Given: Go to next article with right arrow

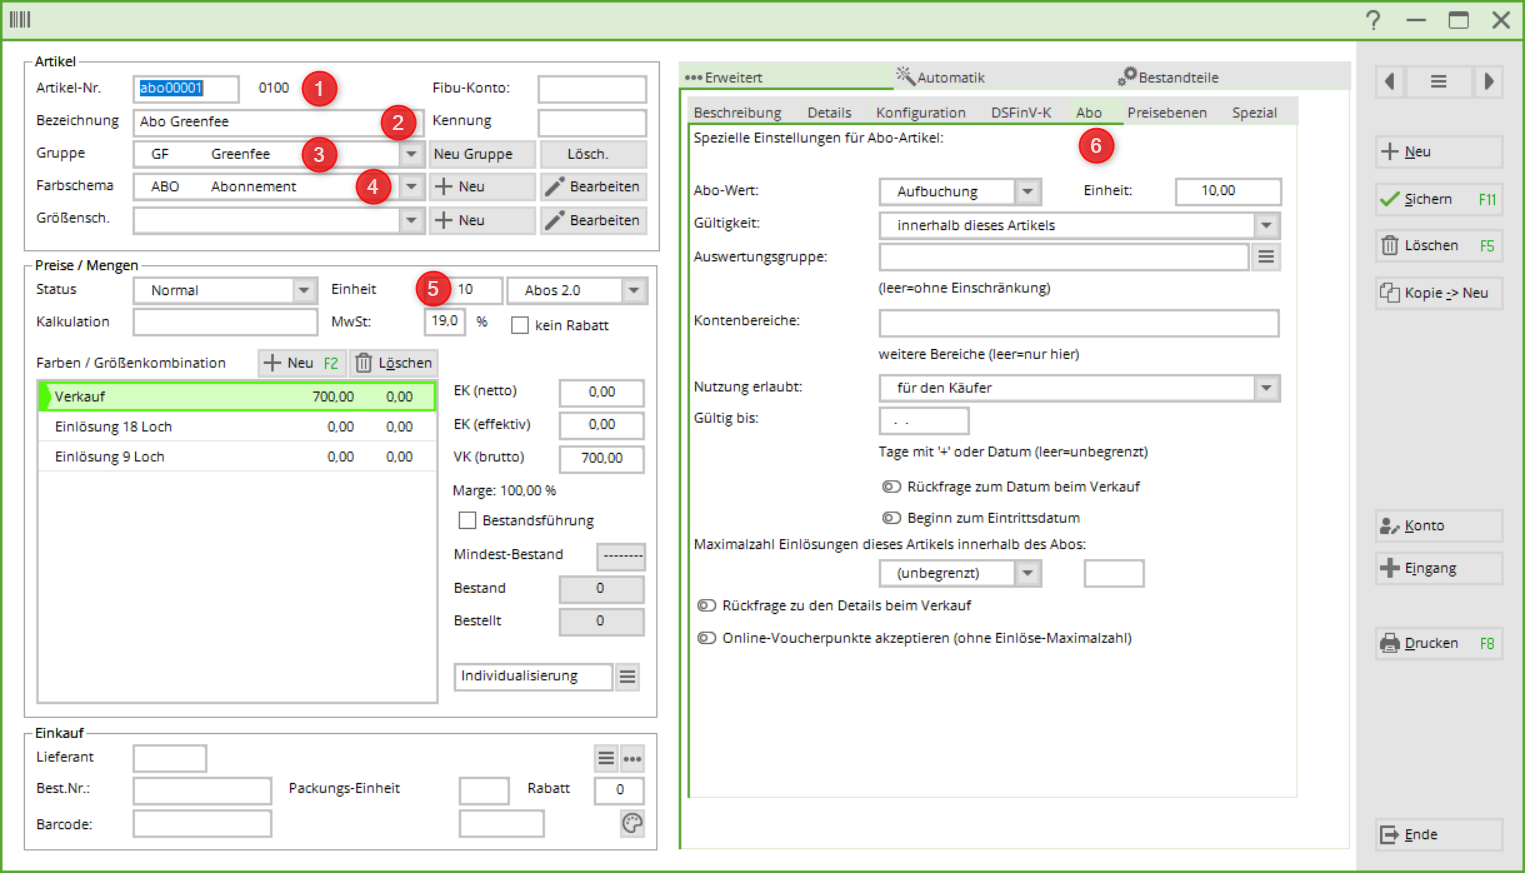Looking at the screenshot, I should coord(1488,82).
